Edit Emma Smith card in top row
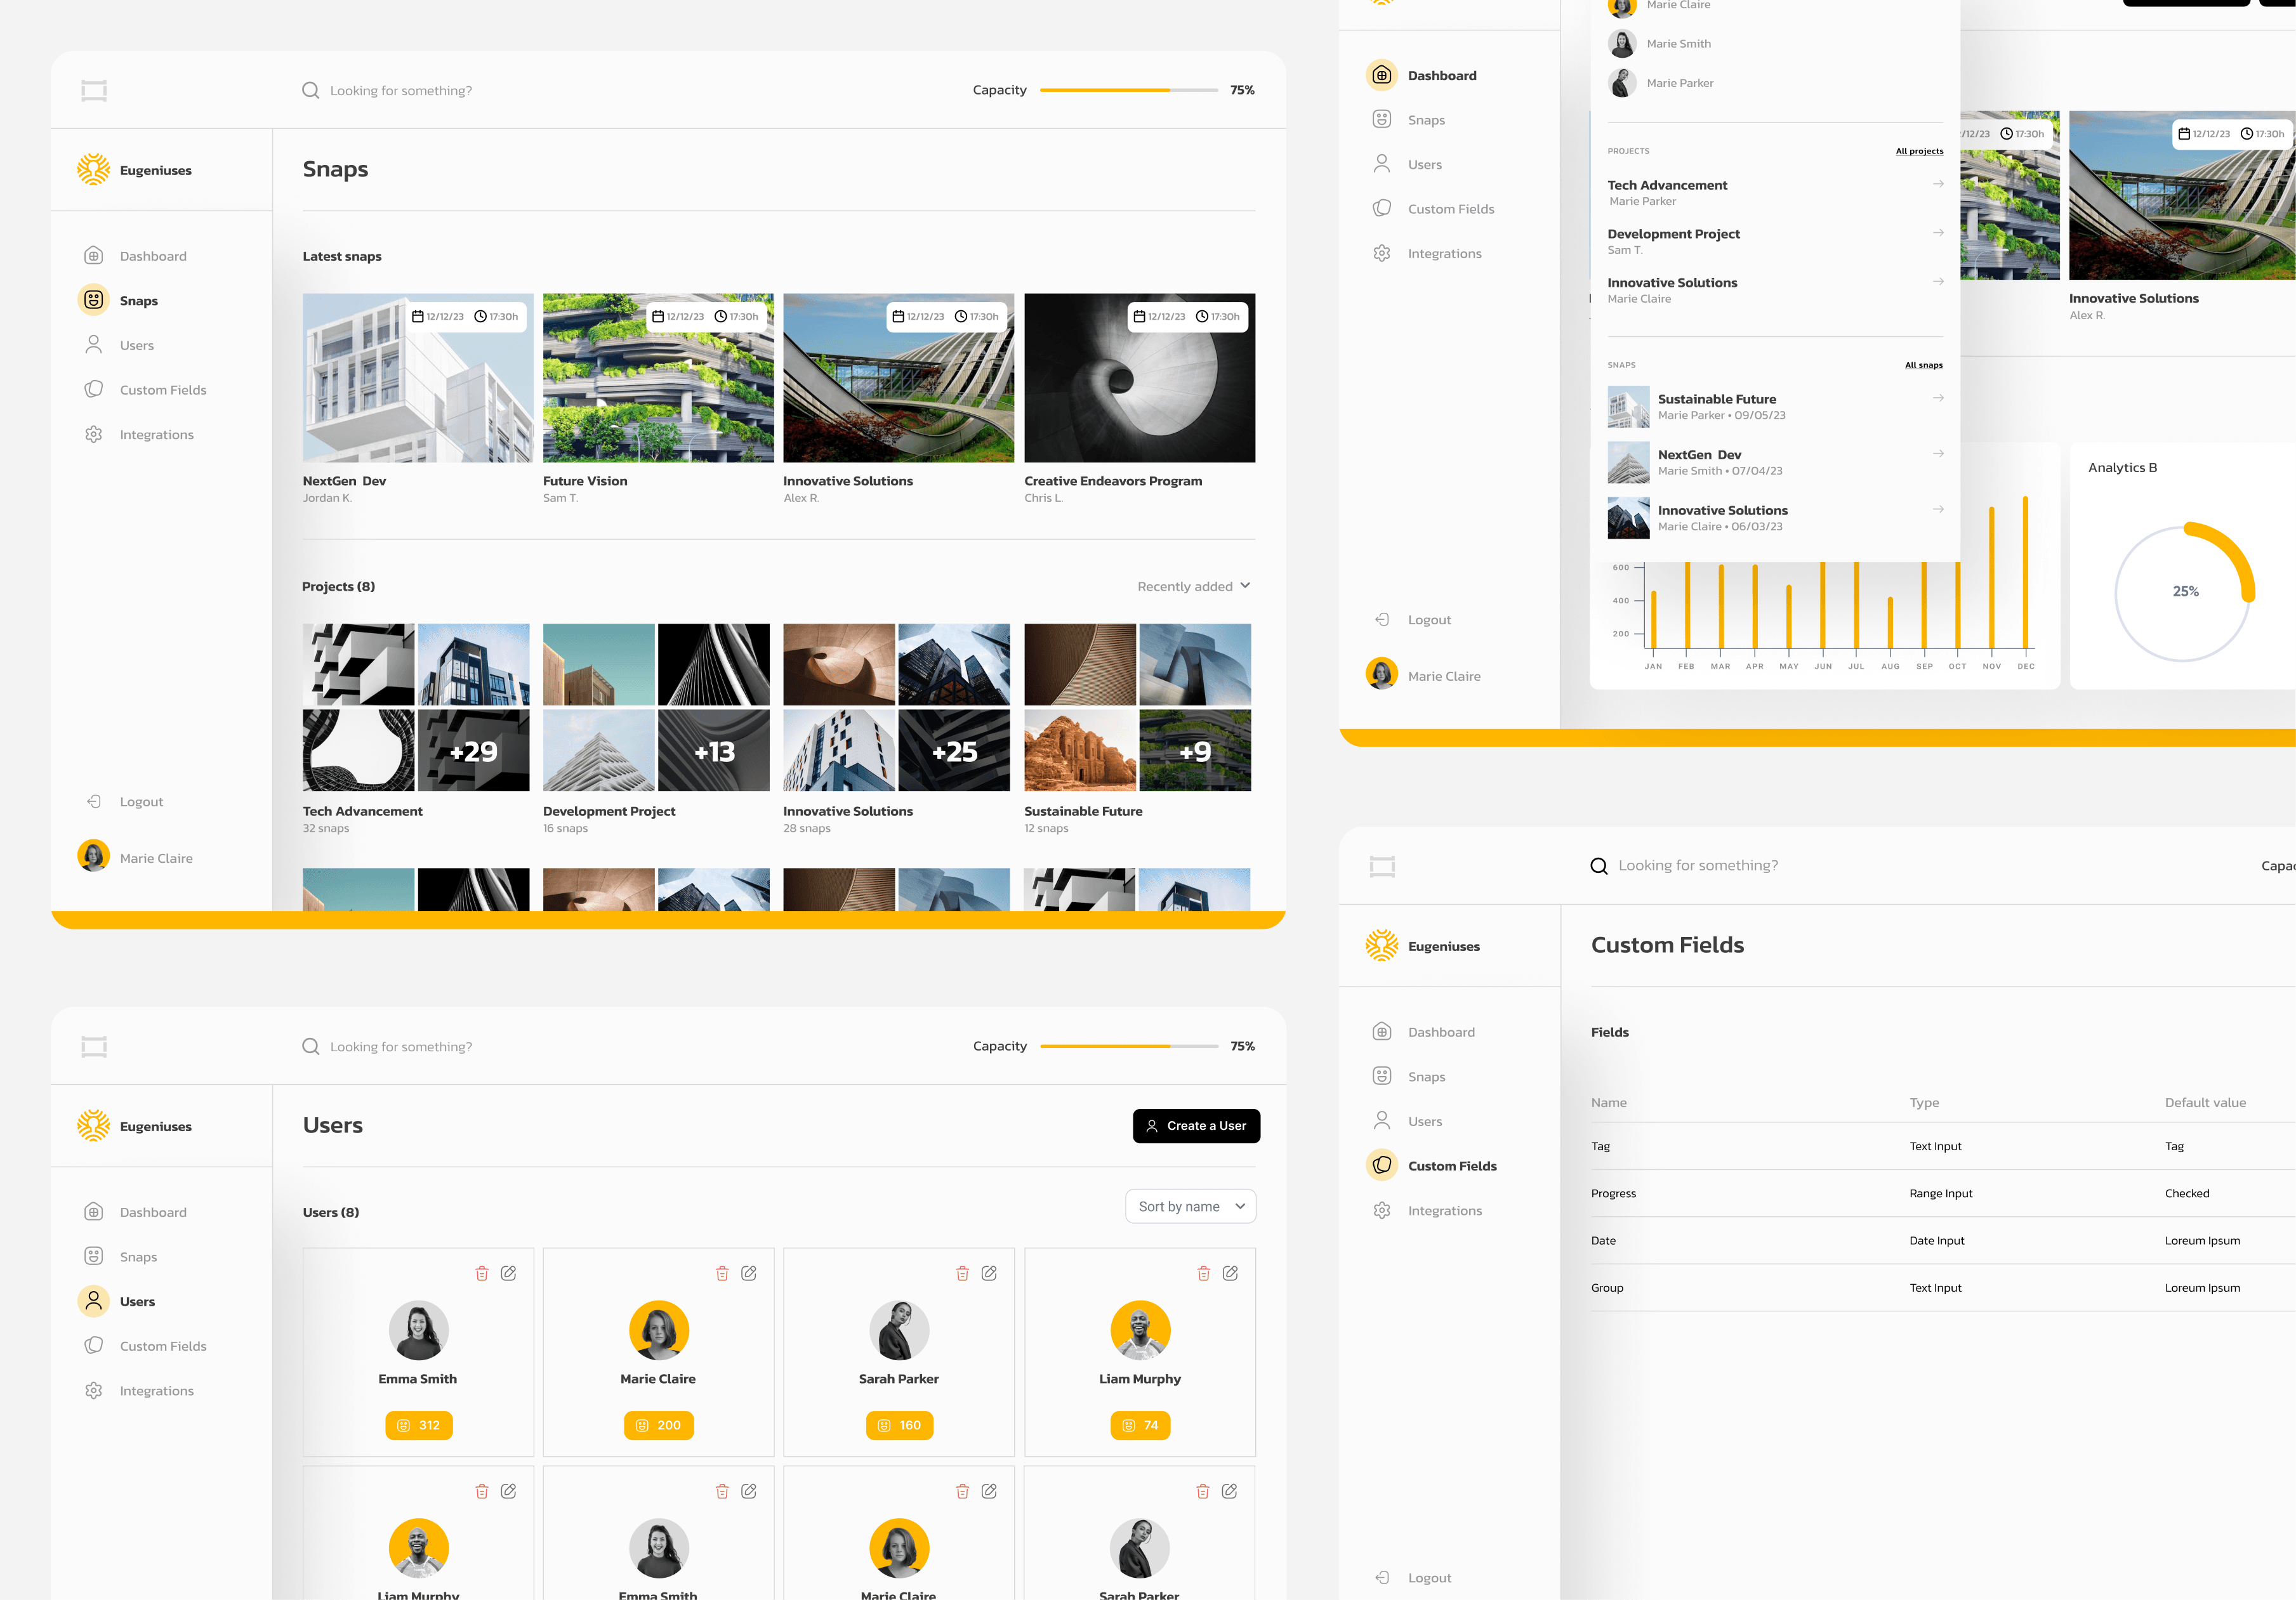Screen dimensions: 2296x1600 pyautogui.click(x=508, y=1273)
